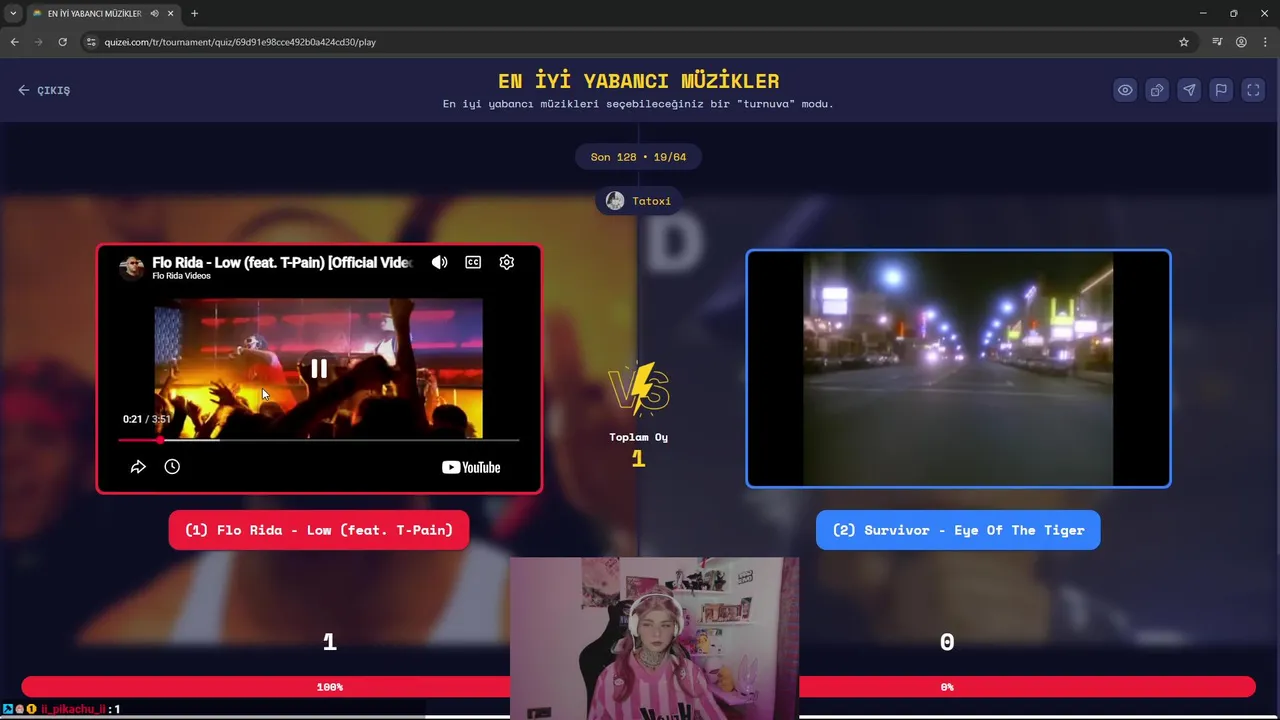Open the Flo Rida - Low video title link
Image resolution: width=1280 pixels, height=720 pixels.
click(282, 262)
